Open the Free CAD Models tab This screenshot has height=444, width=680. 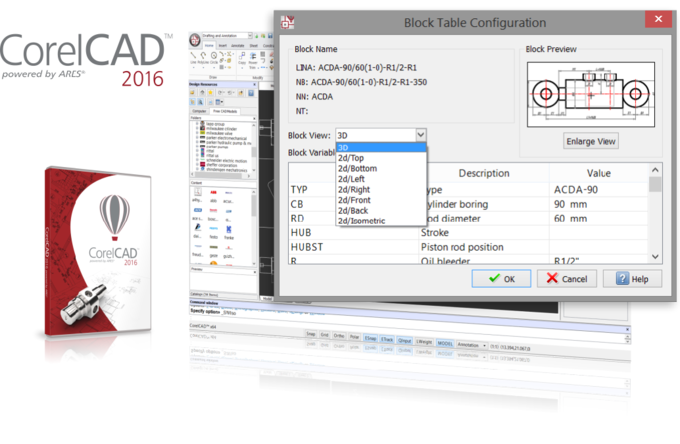coord(225,111)
